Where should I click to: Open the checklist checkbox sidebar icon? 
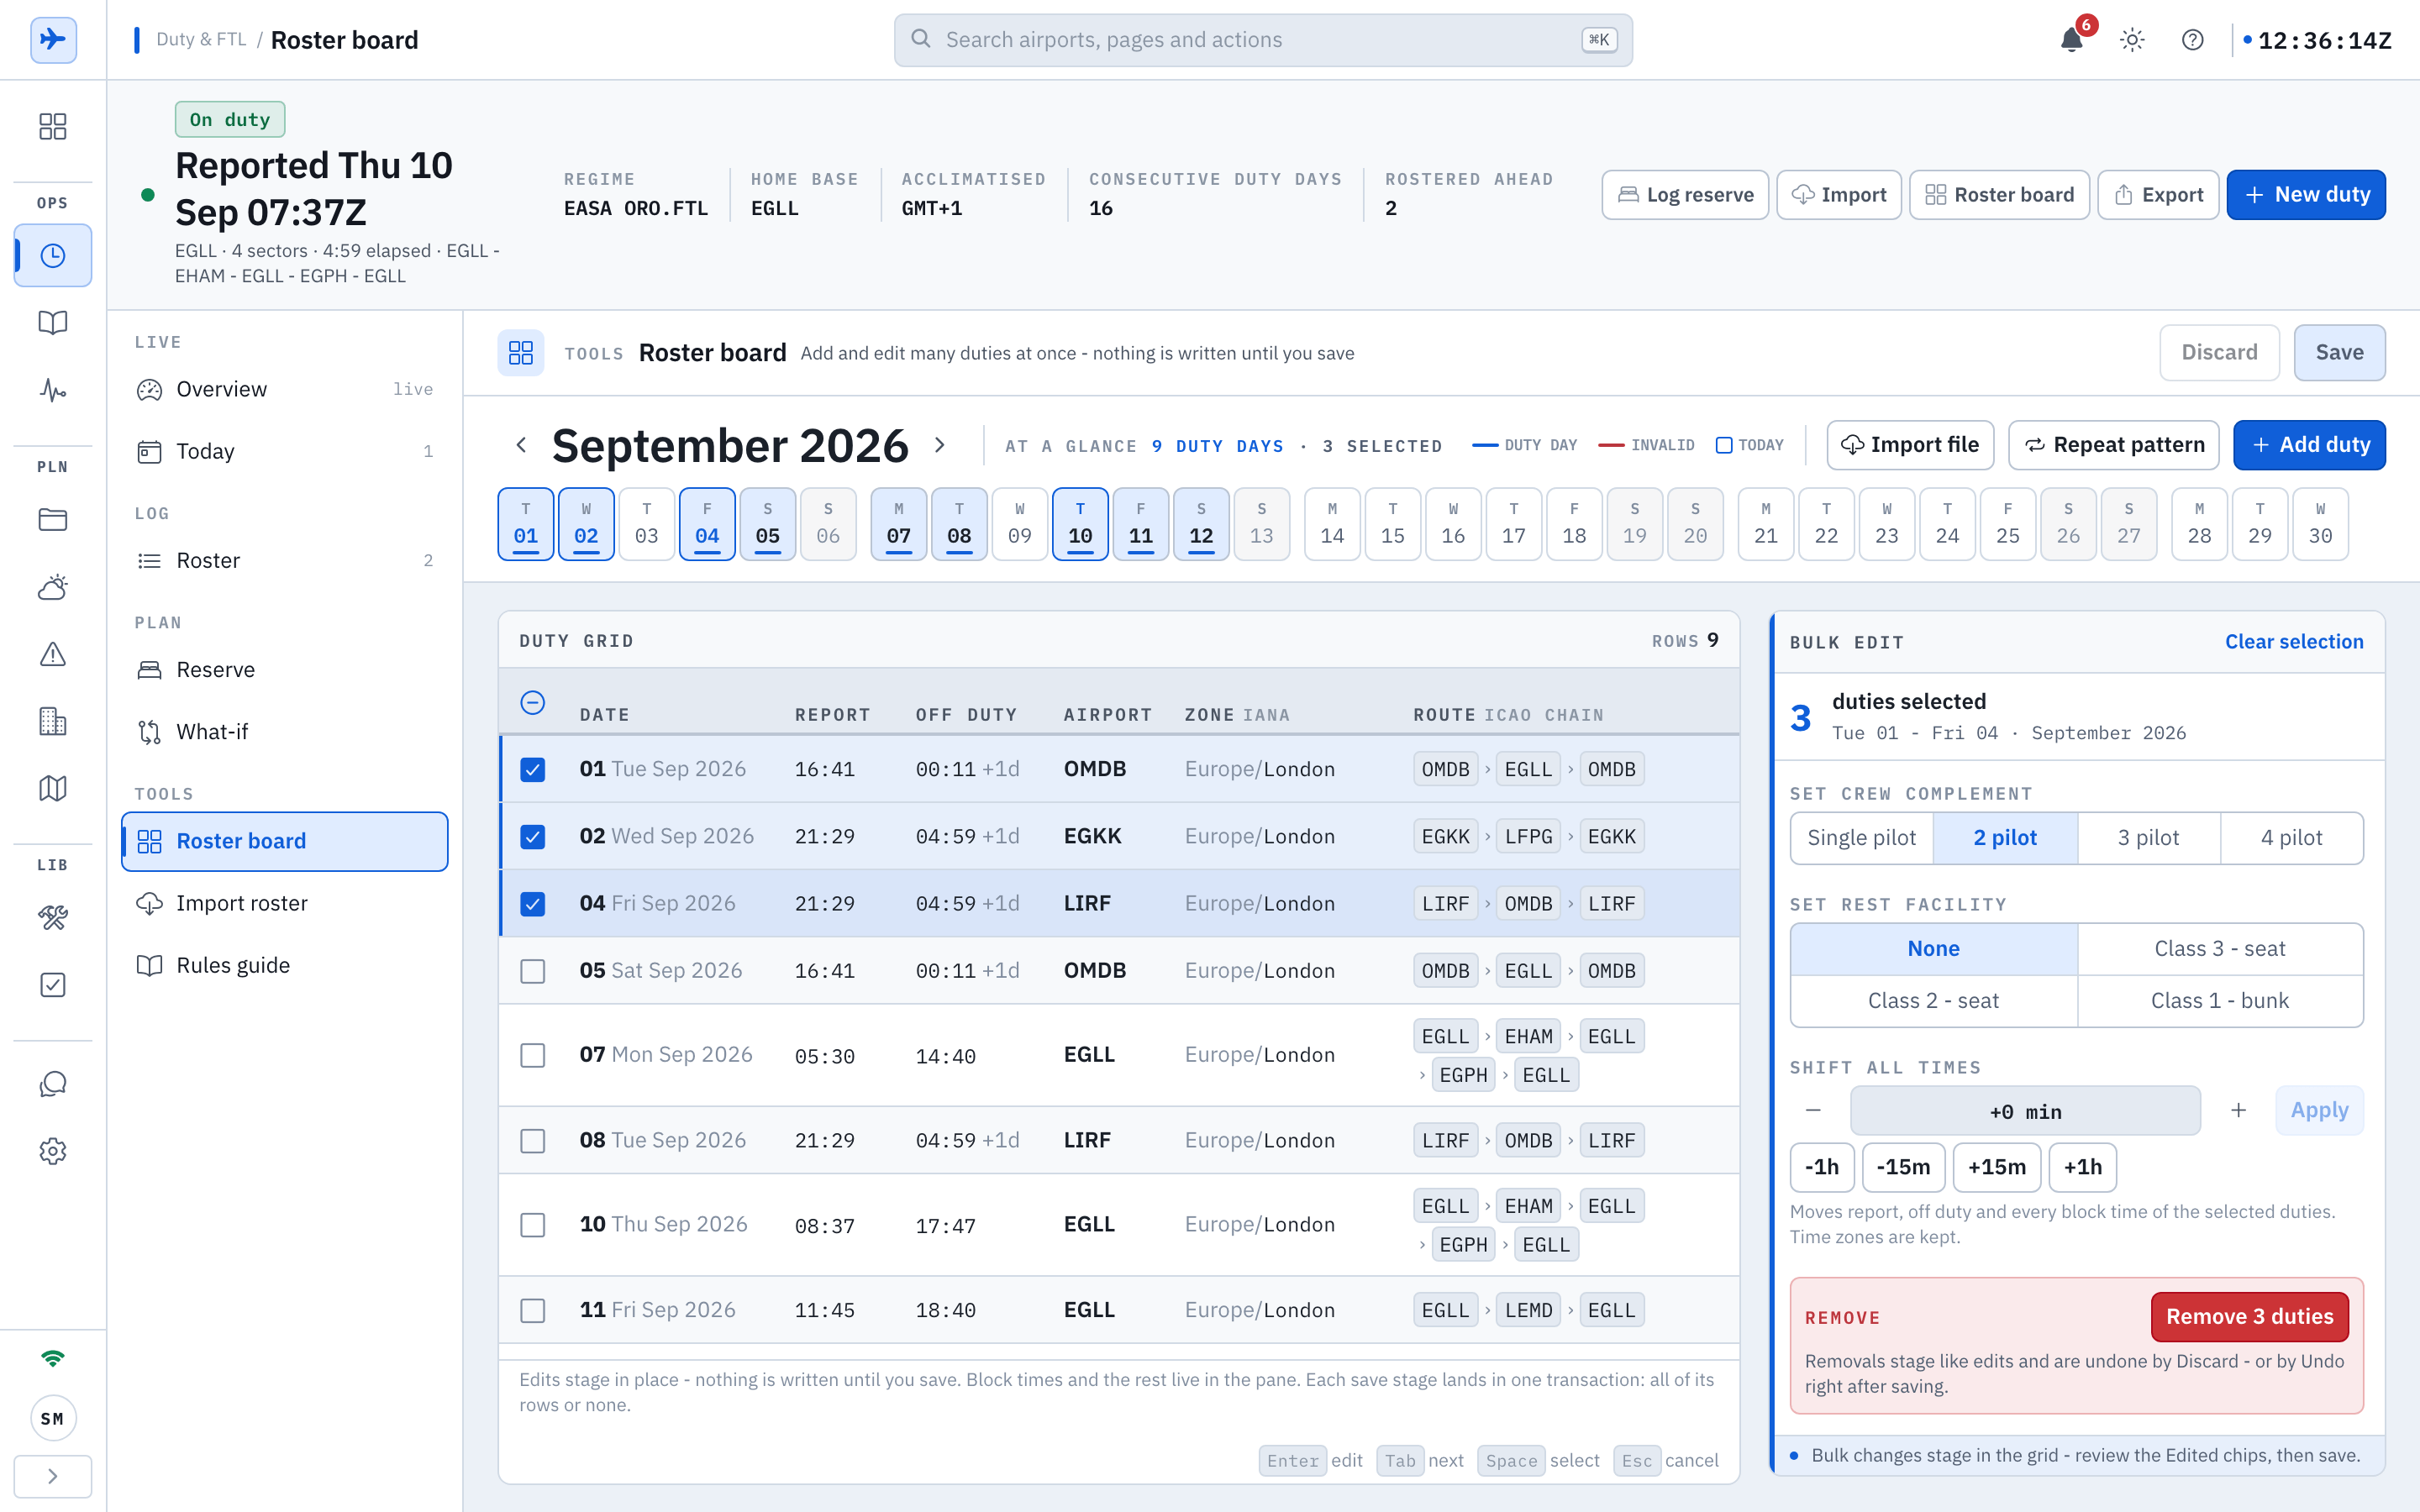click(53, 985)
